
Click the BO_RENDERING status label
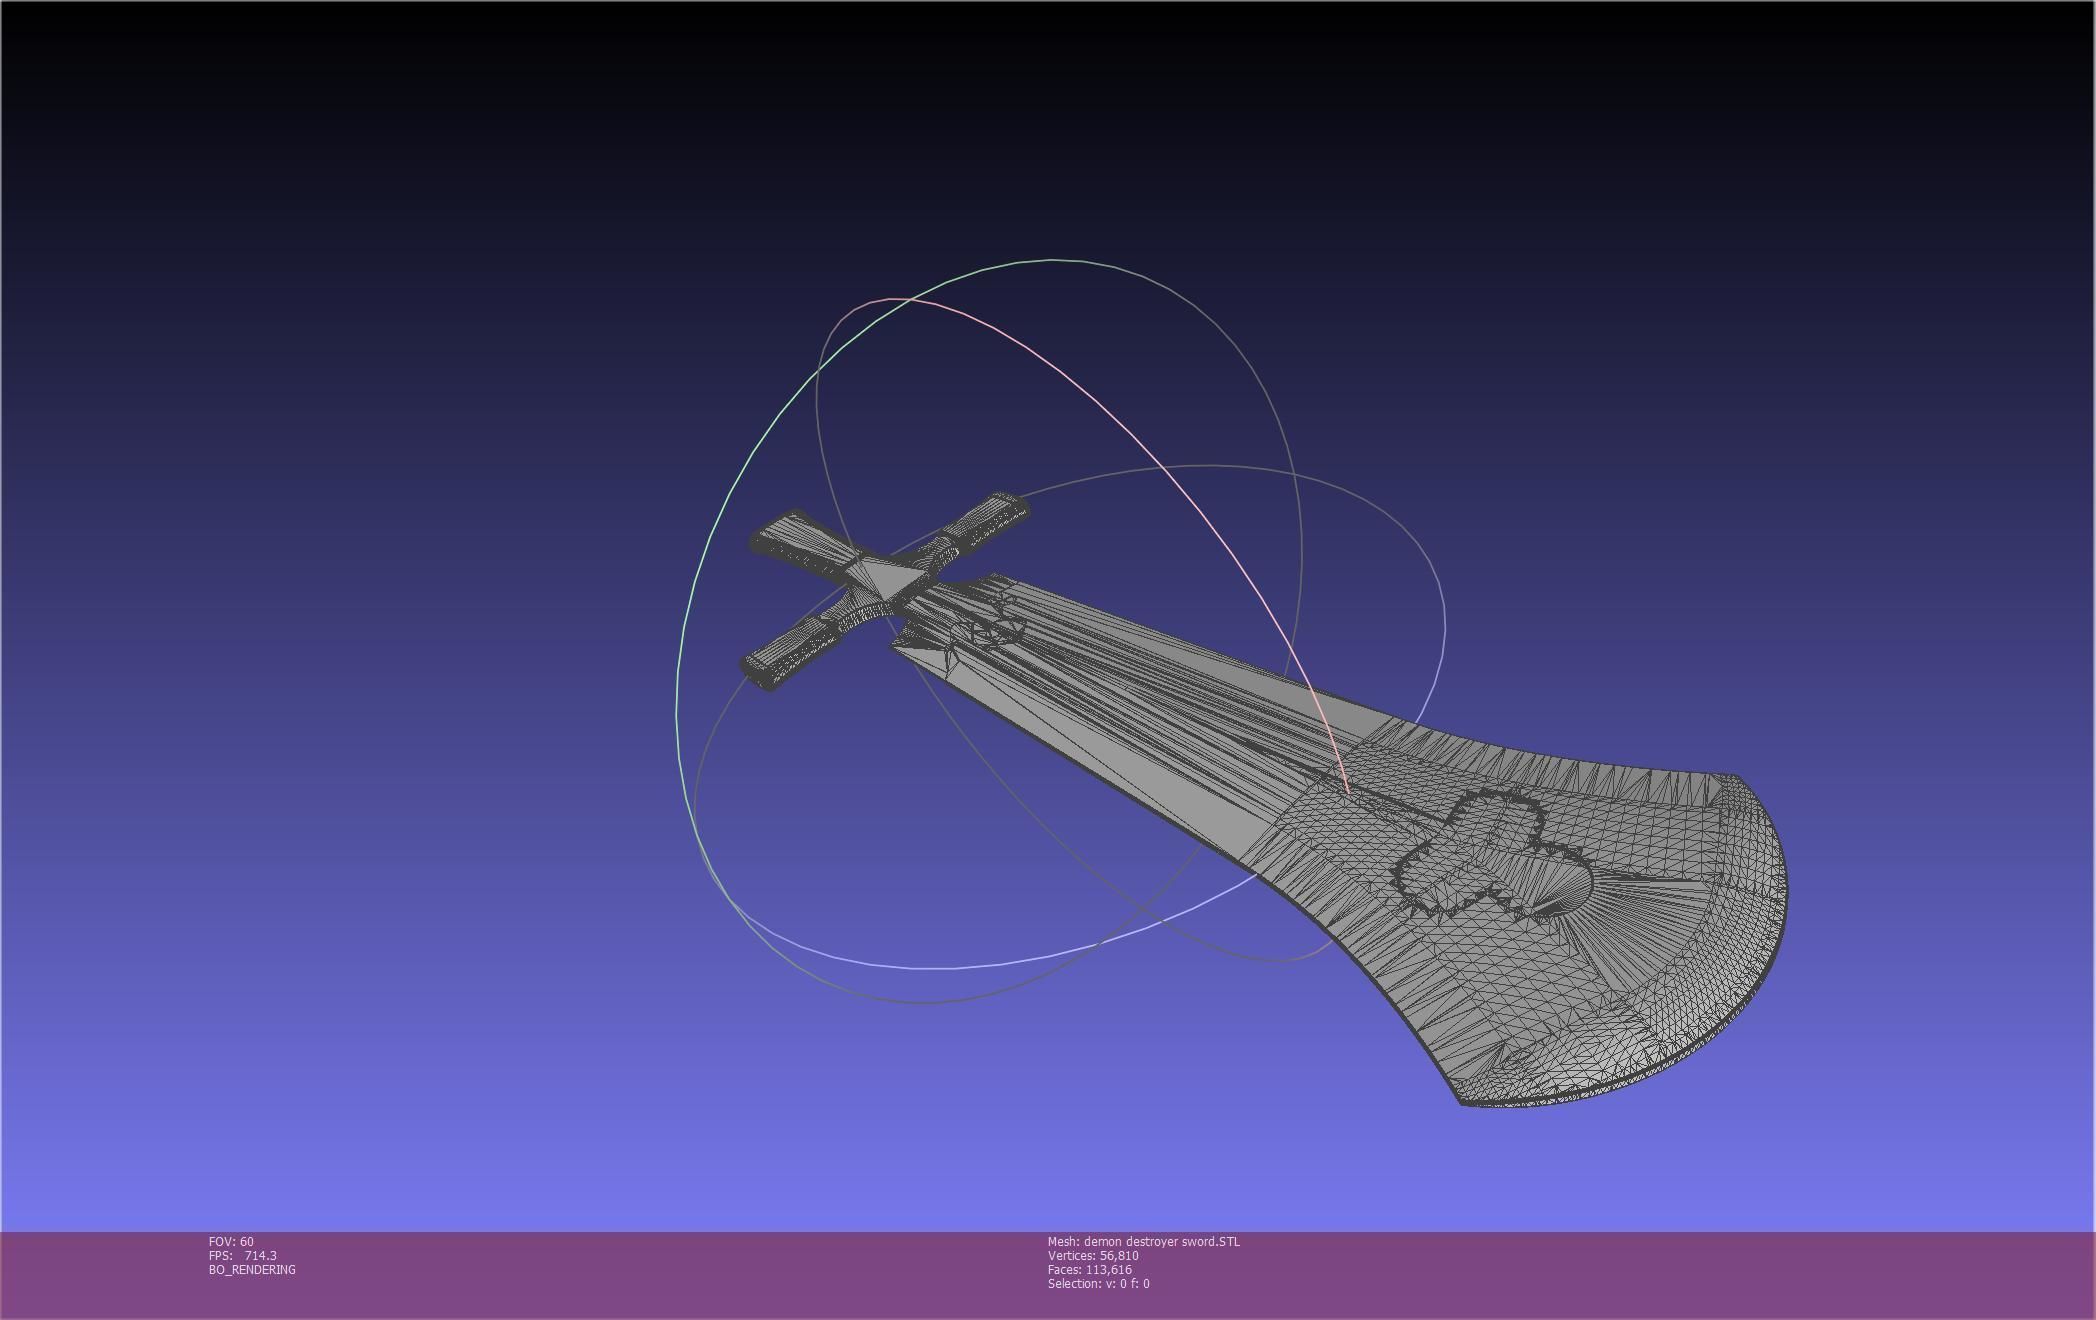click(x=252, y=1269)
